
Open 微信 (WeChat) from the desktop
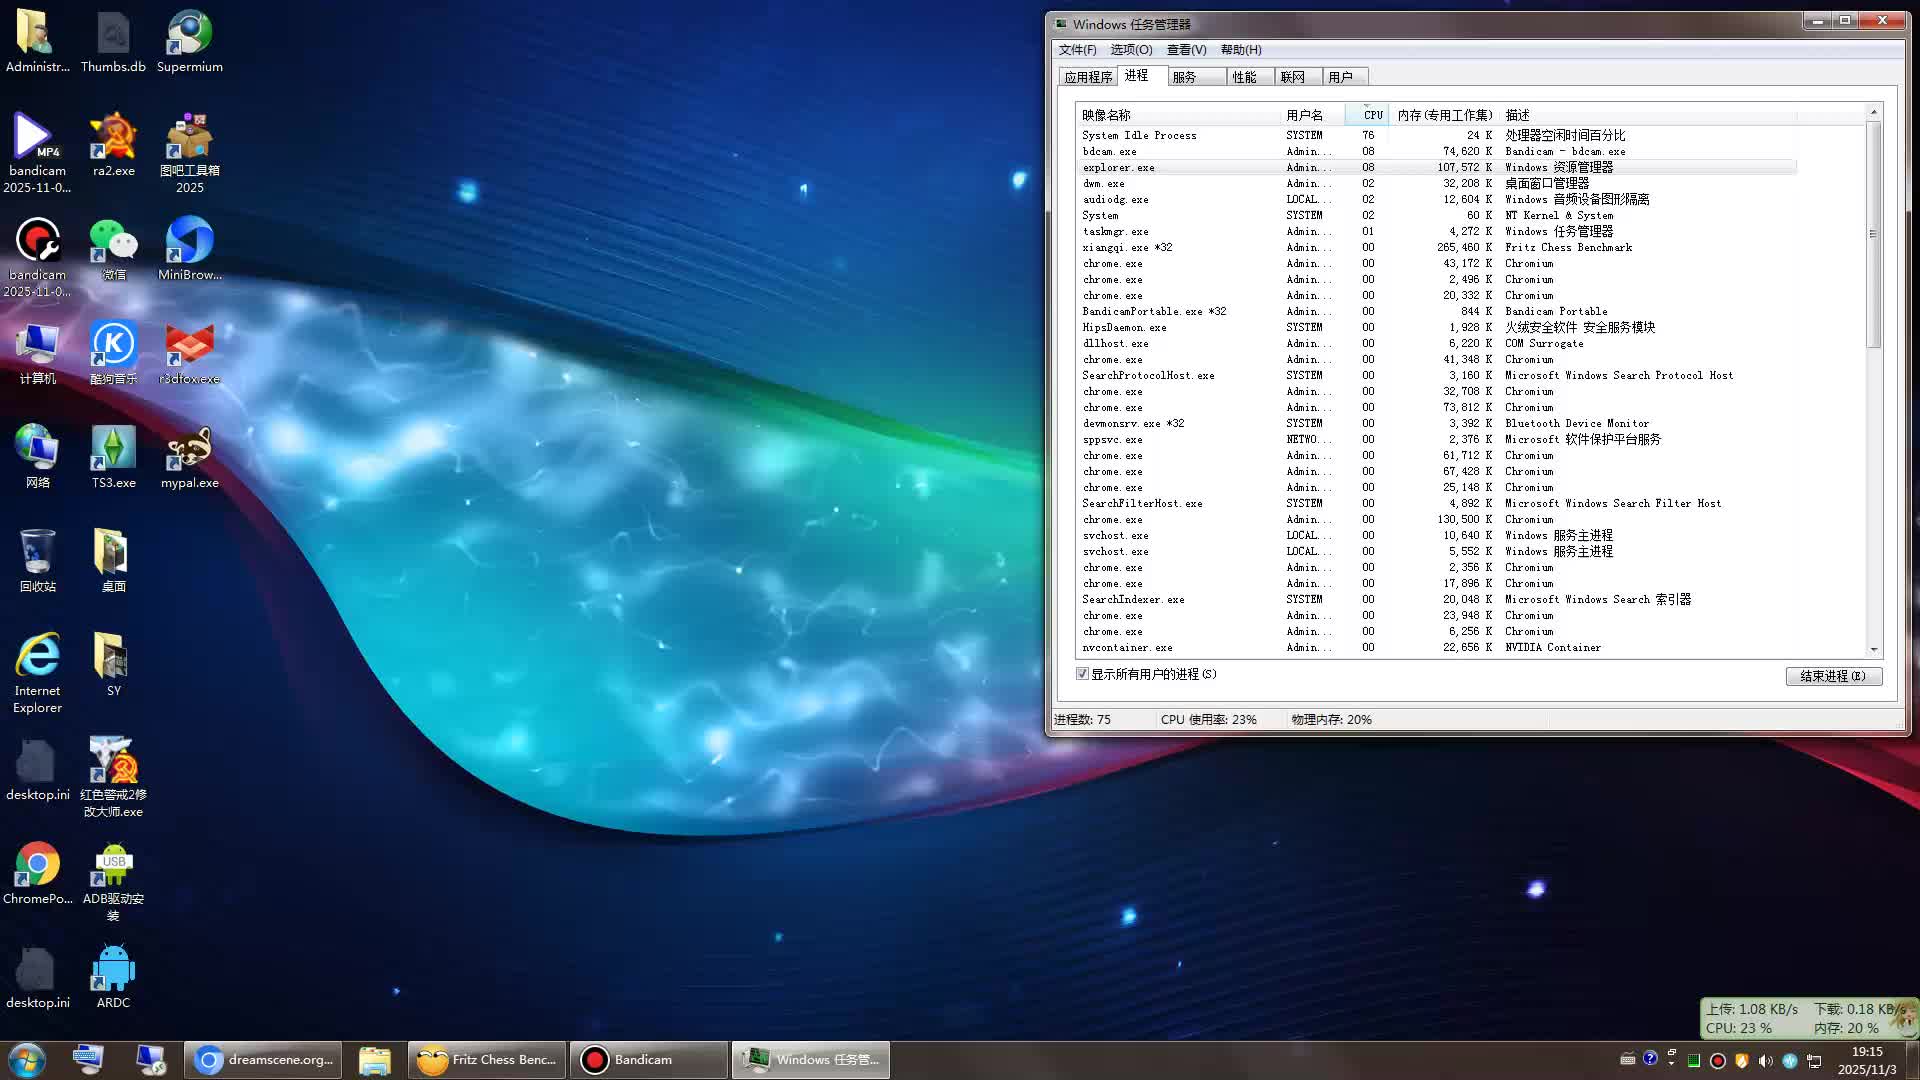(x=113, y=243)
